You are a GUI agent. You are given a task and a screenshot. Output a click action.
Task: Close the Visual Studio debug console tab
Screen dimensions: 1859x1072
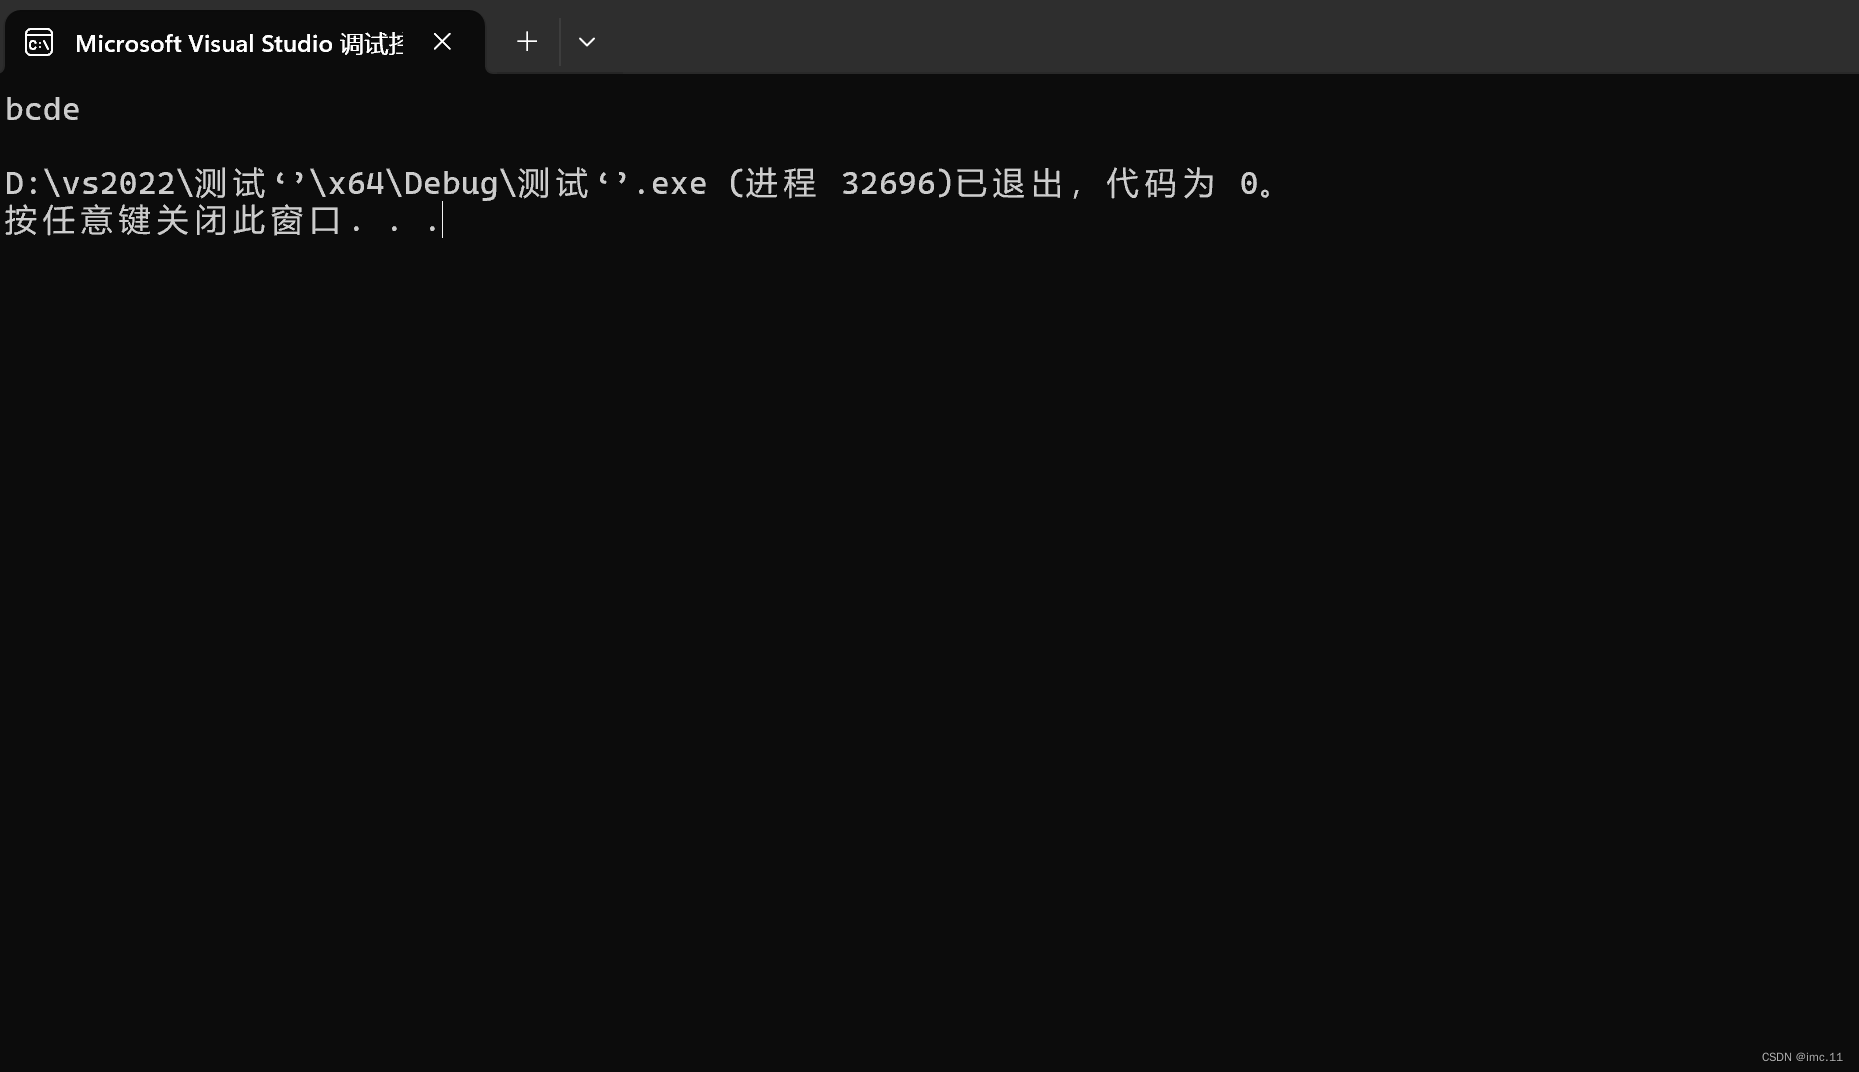442,42
